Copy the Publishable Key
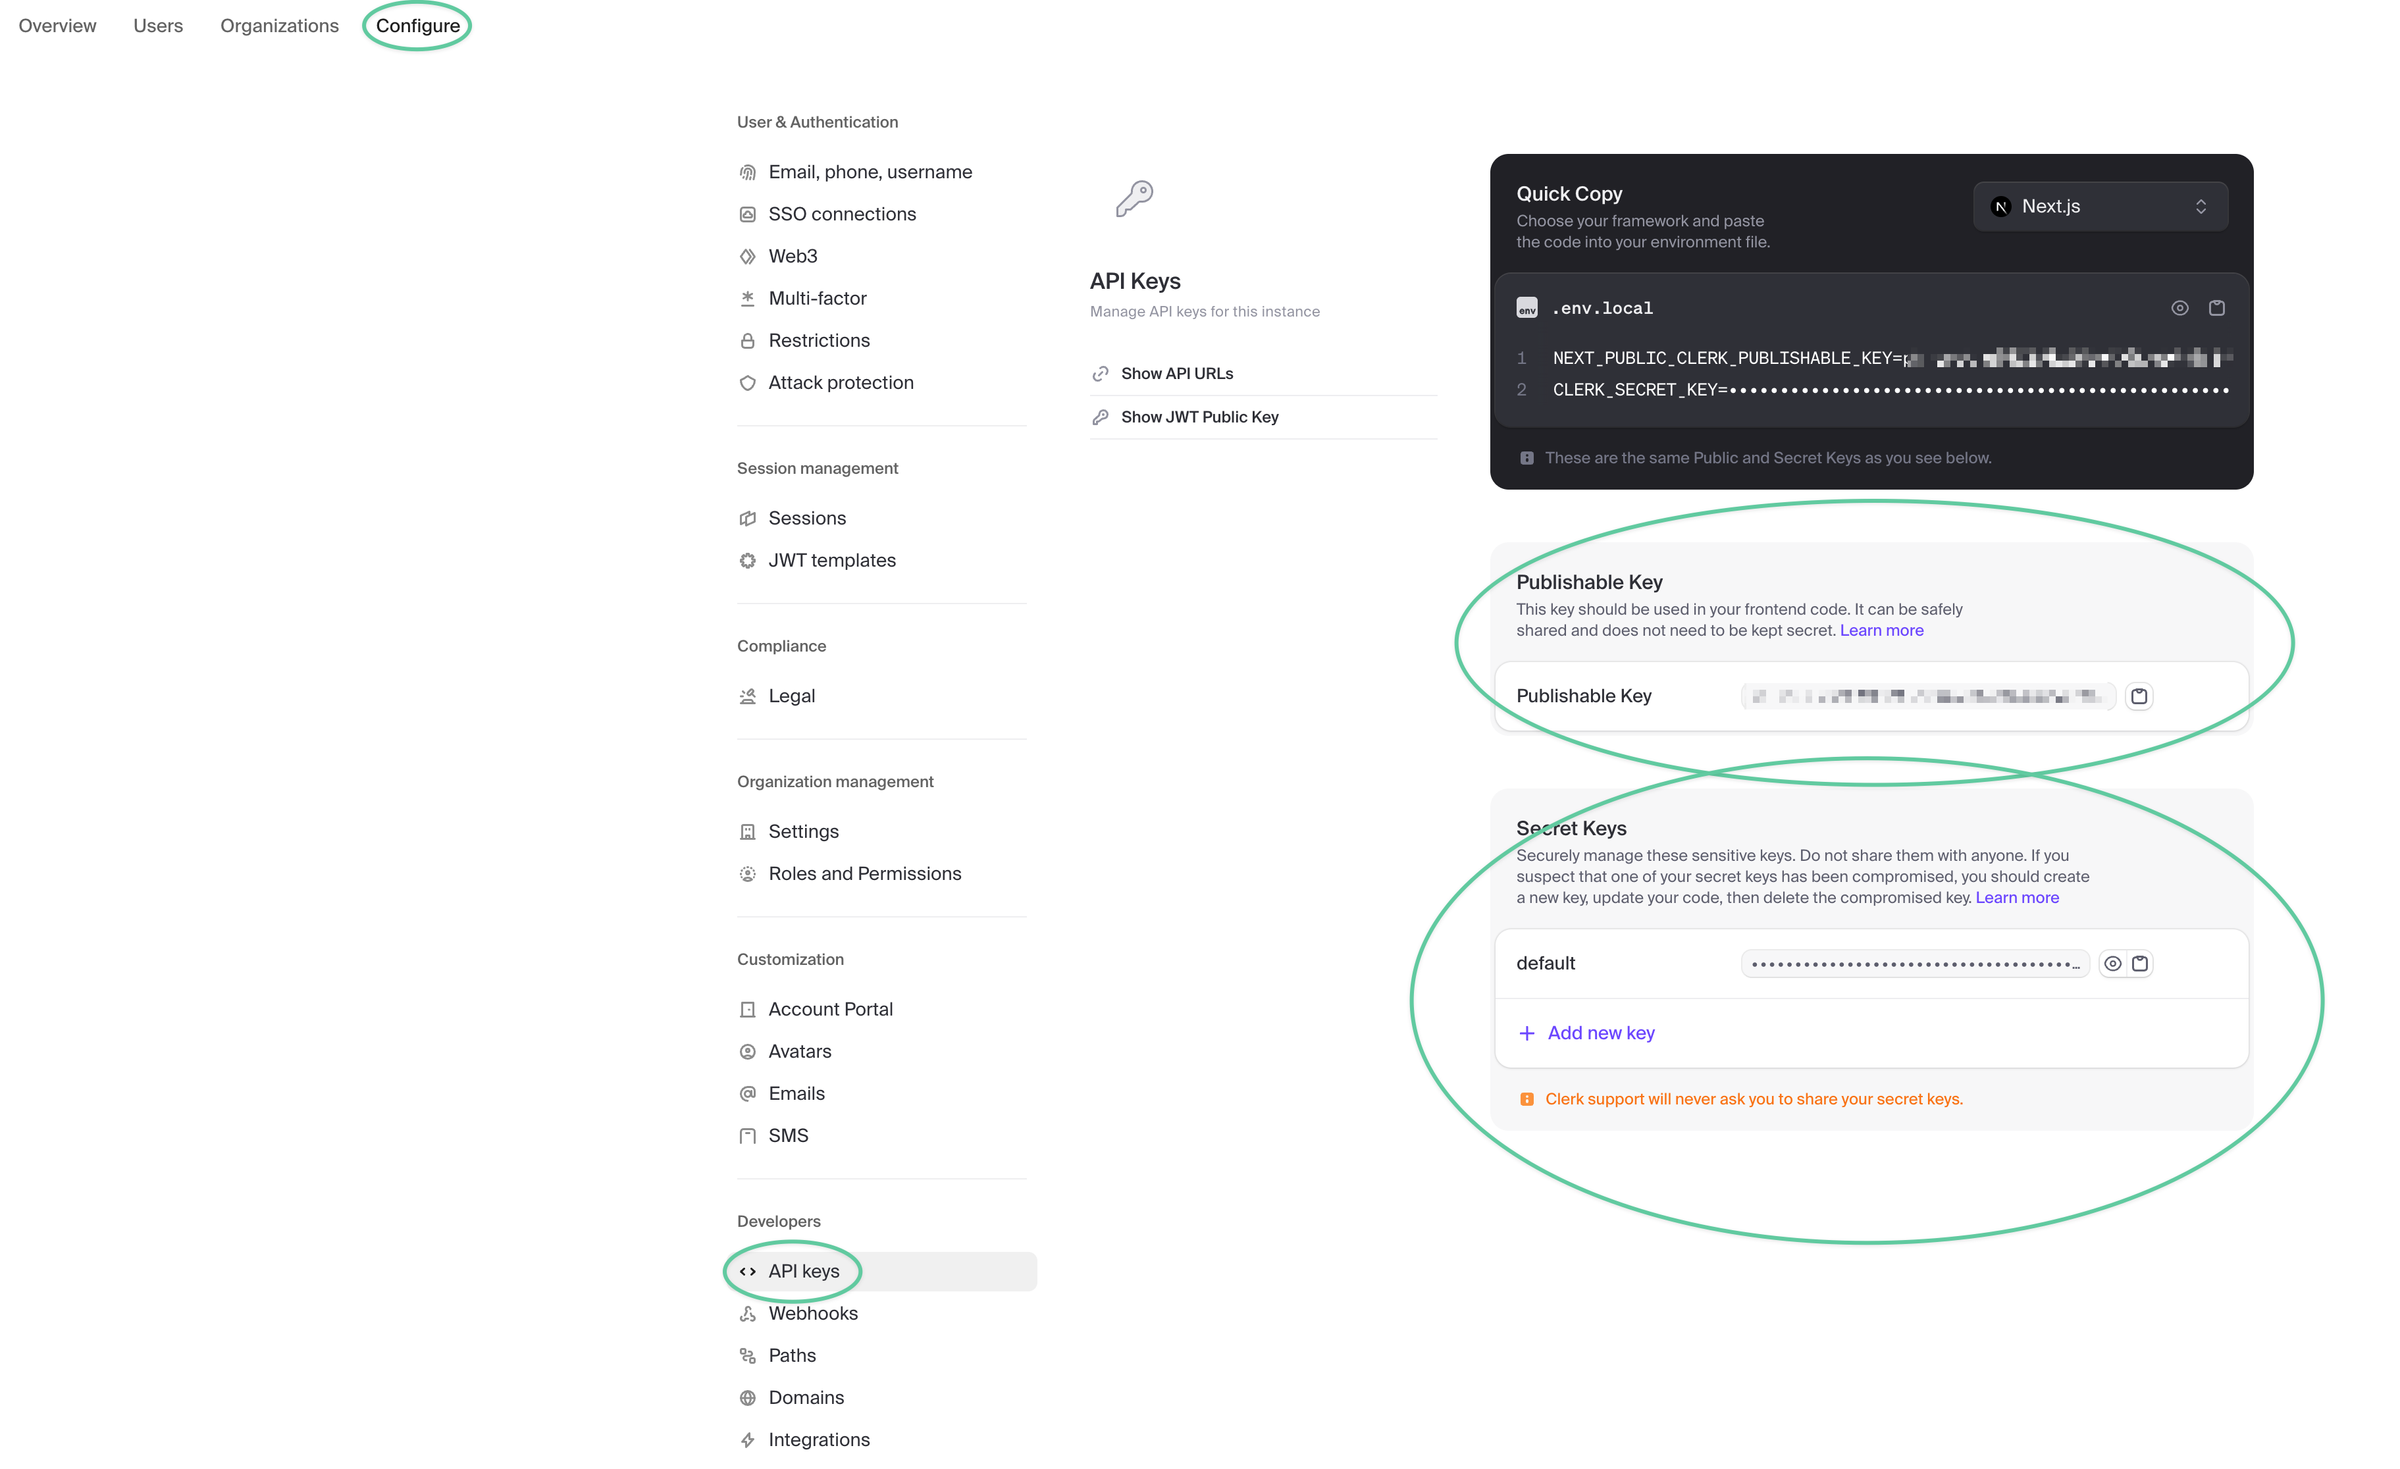This screenshot has width=2400, height=1469. pyautogui.click(x=2140, y=695)
